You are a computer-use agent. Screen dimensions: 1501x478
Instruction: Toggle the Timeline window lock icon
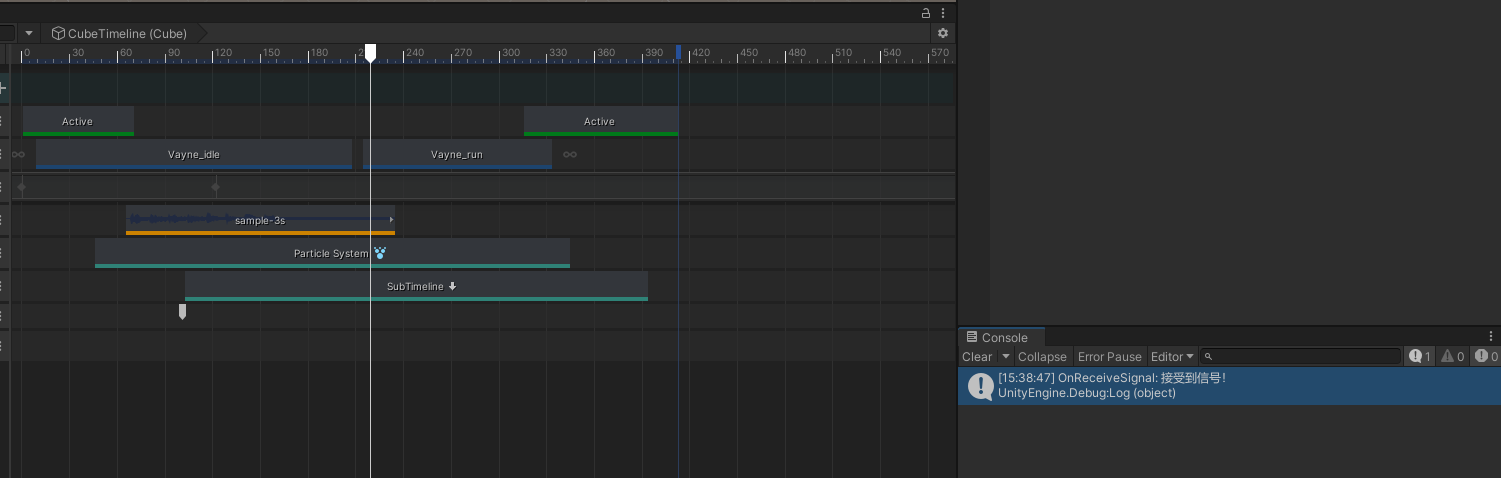[926, 13]
